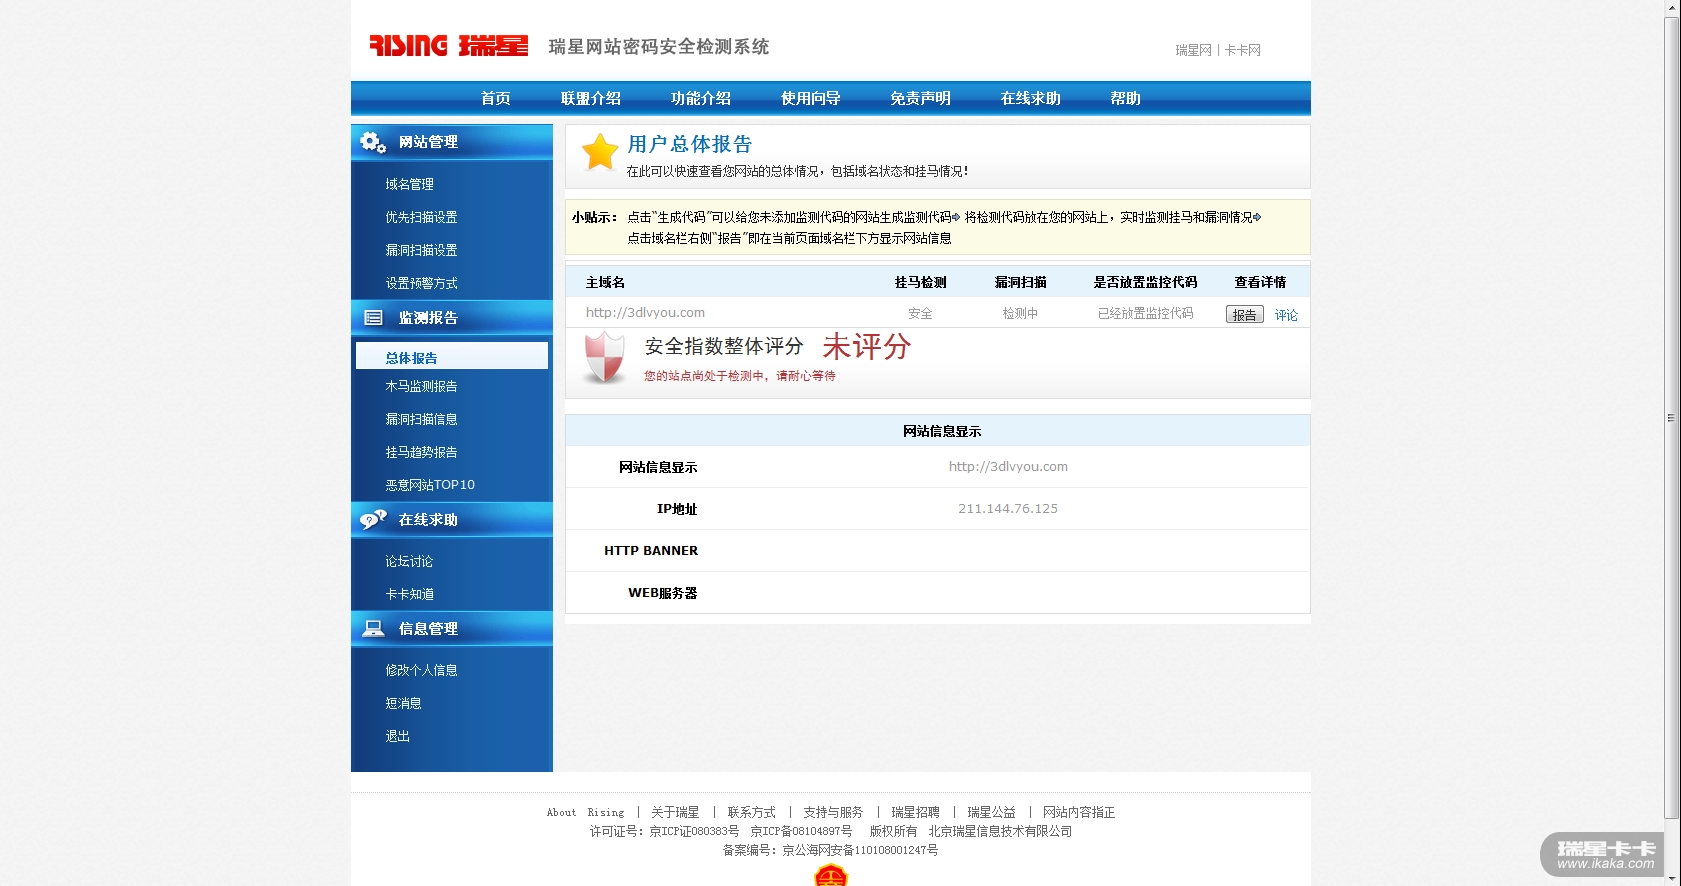Screen dimensions: 1681x886
Task: Select 功能介绍 navigation item
Action: [701, 98]
